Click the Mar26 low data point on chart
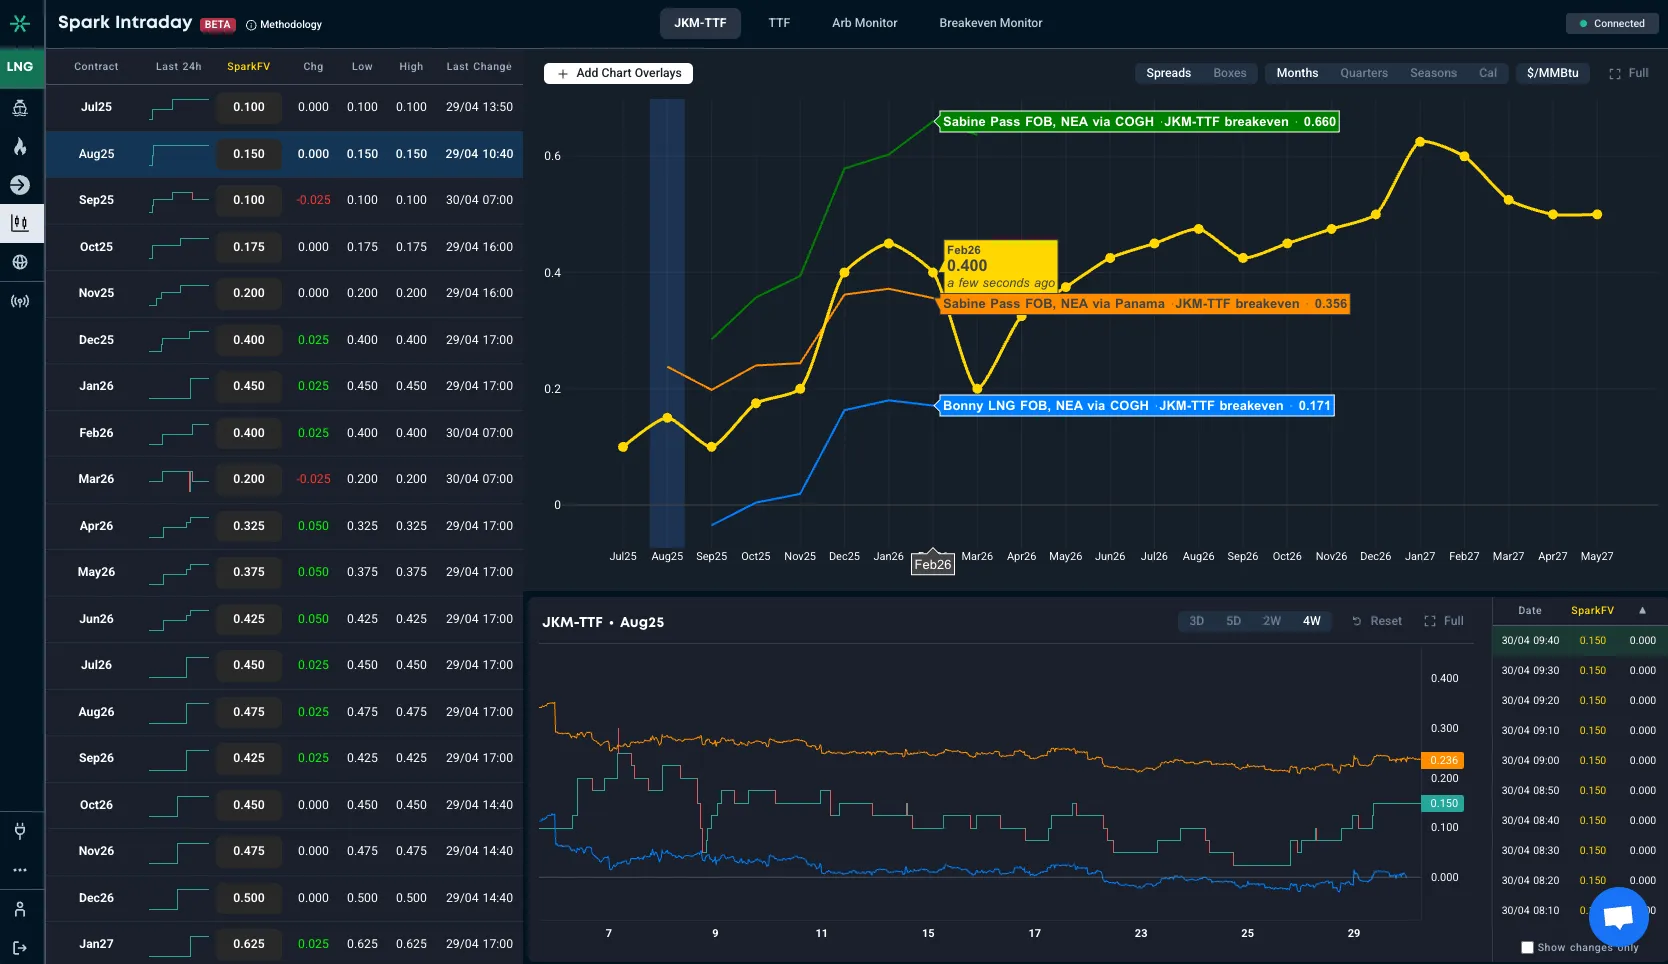1668x964 pixels. tap(977, 388)
